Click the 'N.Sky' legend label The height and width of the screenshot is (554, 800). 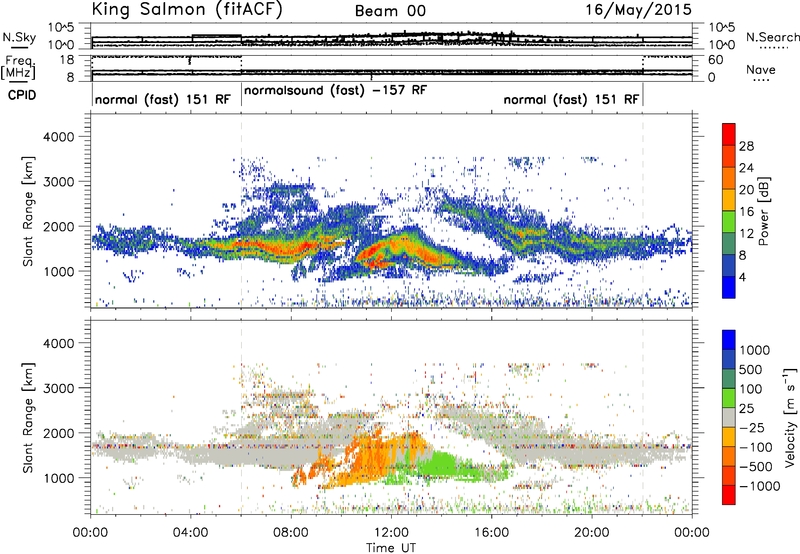point(19,37)
